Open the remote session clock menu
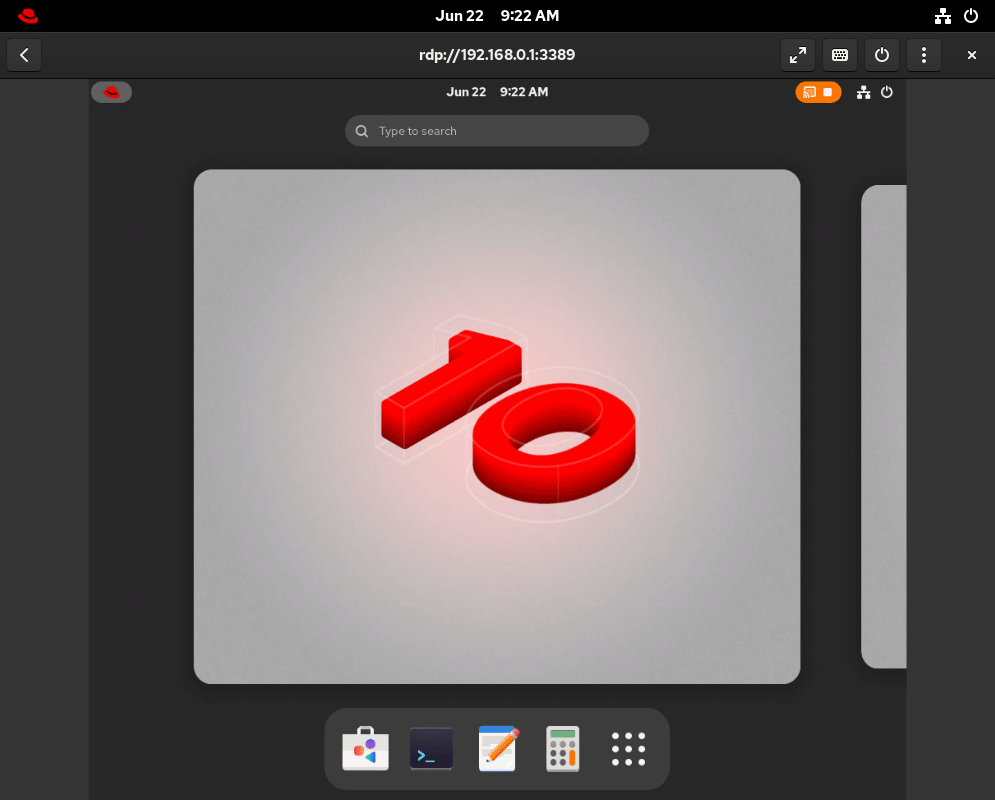995x800 pixels. (497, 92)
